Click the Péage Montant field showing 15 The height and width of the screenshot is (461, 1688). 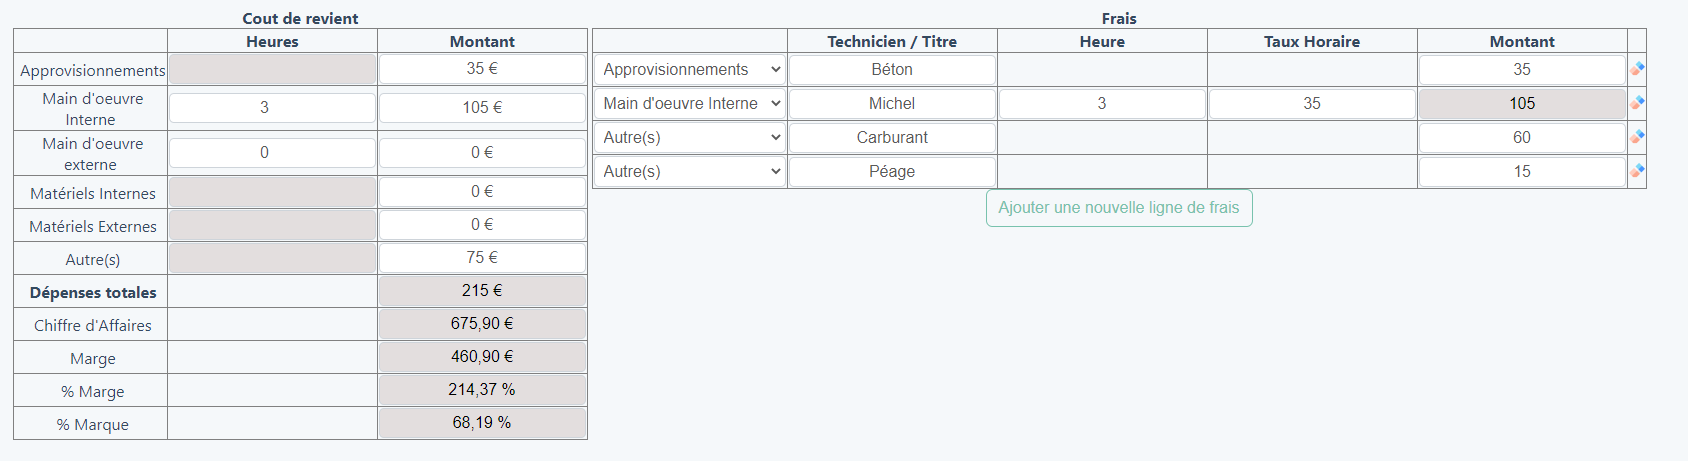pyautogui.click(x=1521, y=172)
